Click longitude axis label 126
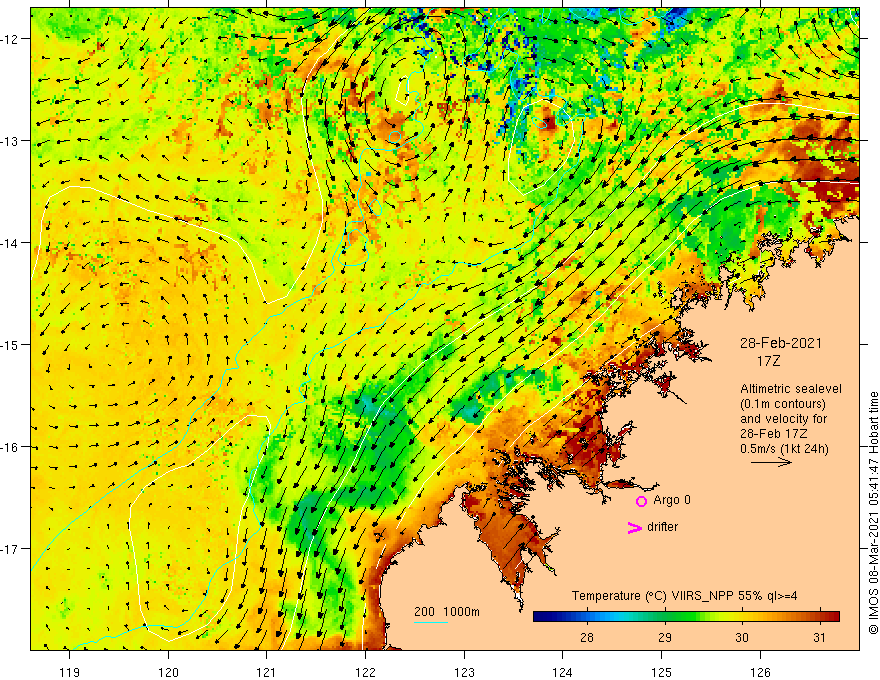The height and width of the screenshot is (680, 880). pos(760,672)
